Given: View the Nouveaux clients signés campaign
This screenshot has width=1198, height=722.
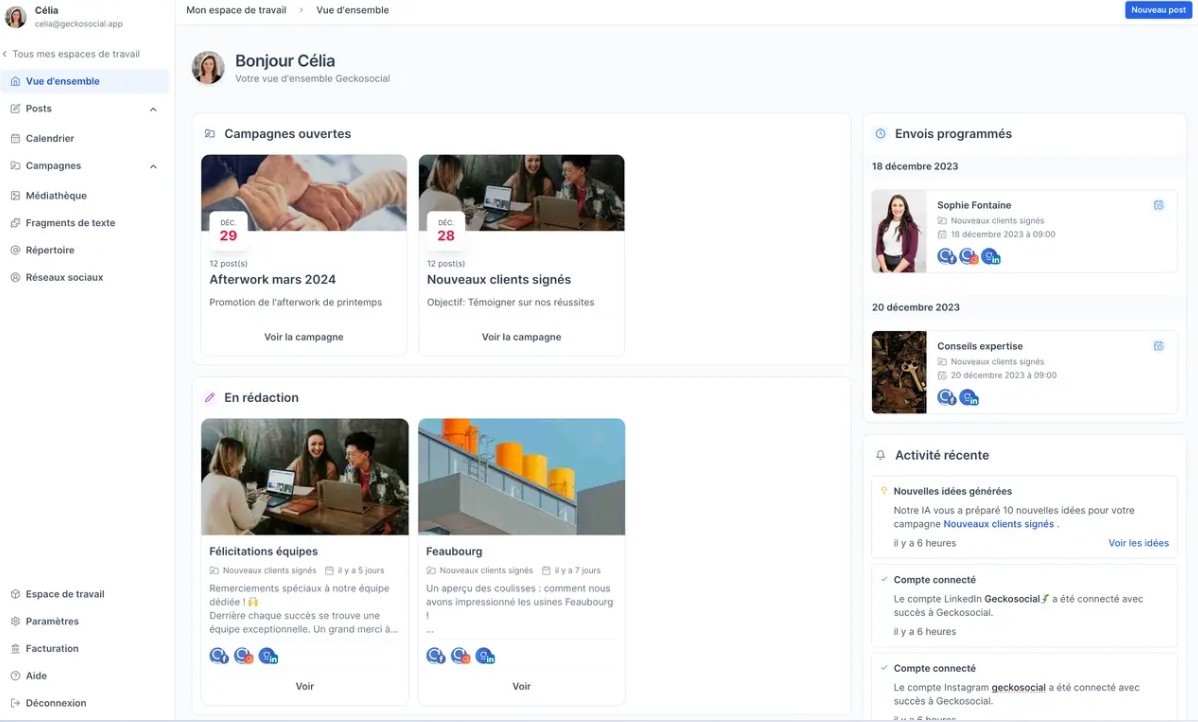Looking at the screenshot, I should pyautogui.click(x=521, y=337).
